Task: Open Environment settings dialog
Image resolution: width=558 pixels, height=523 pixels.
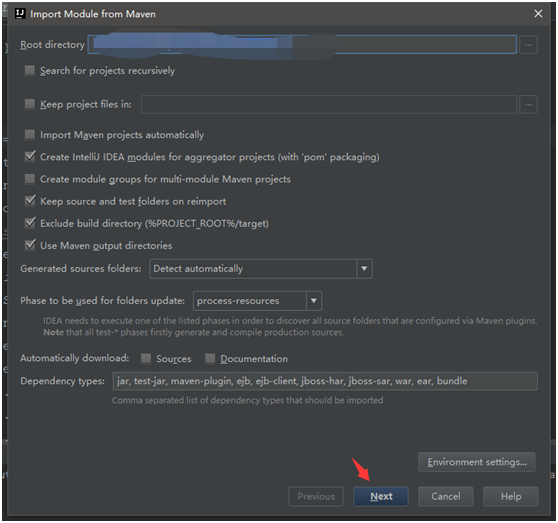Action: tap(477, 462)
